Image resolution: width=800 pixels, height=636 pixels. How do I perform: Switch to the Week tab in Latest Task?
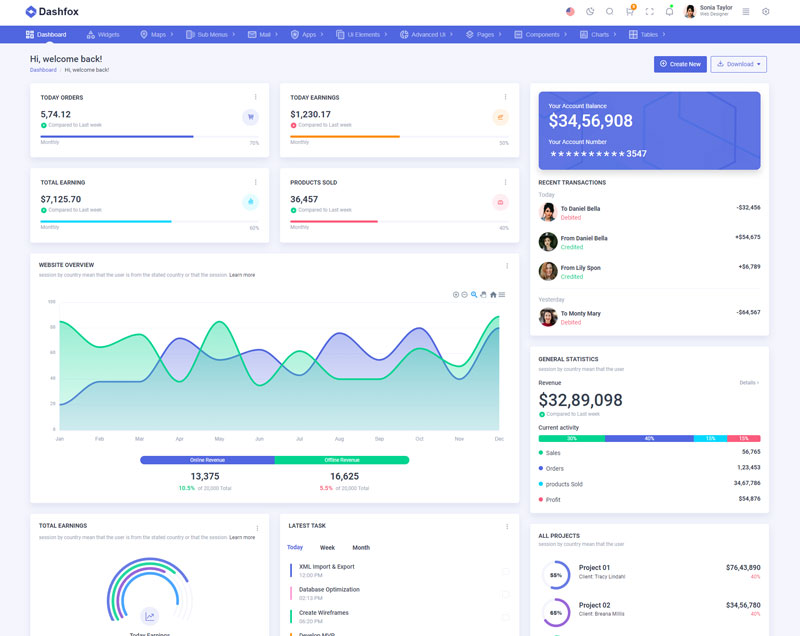(327, 547)
